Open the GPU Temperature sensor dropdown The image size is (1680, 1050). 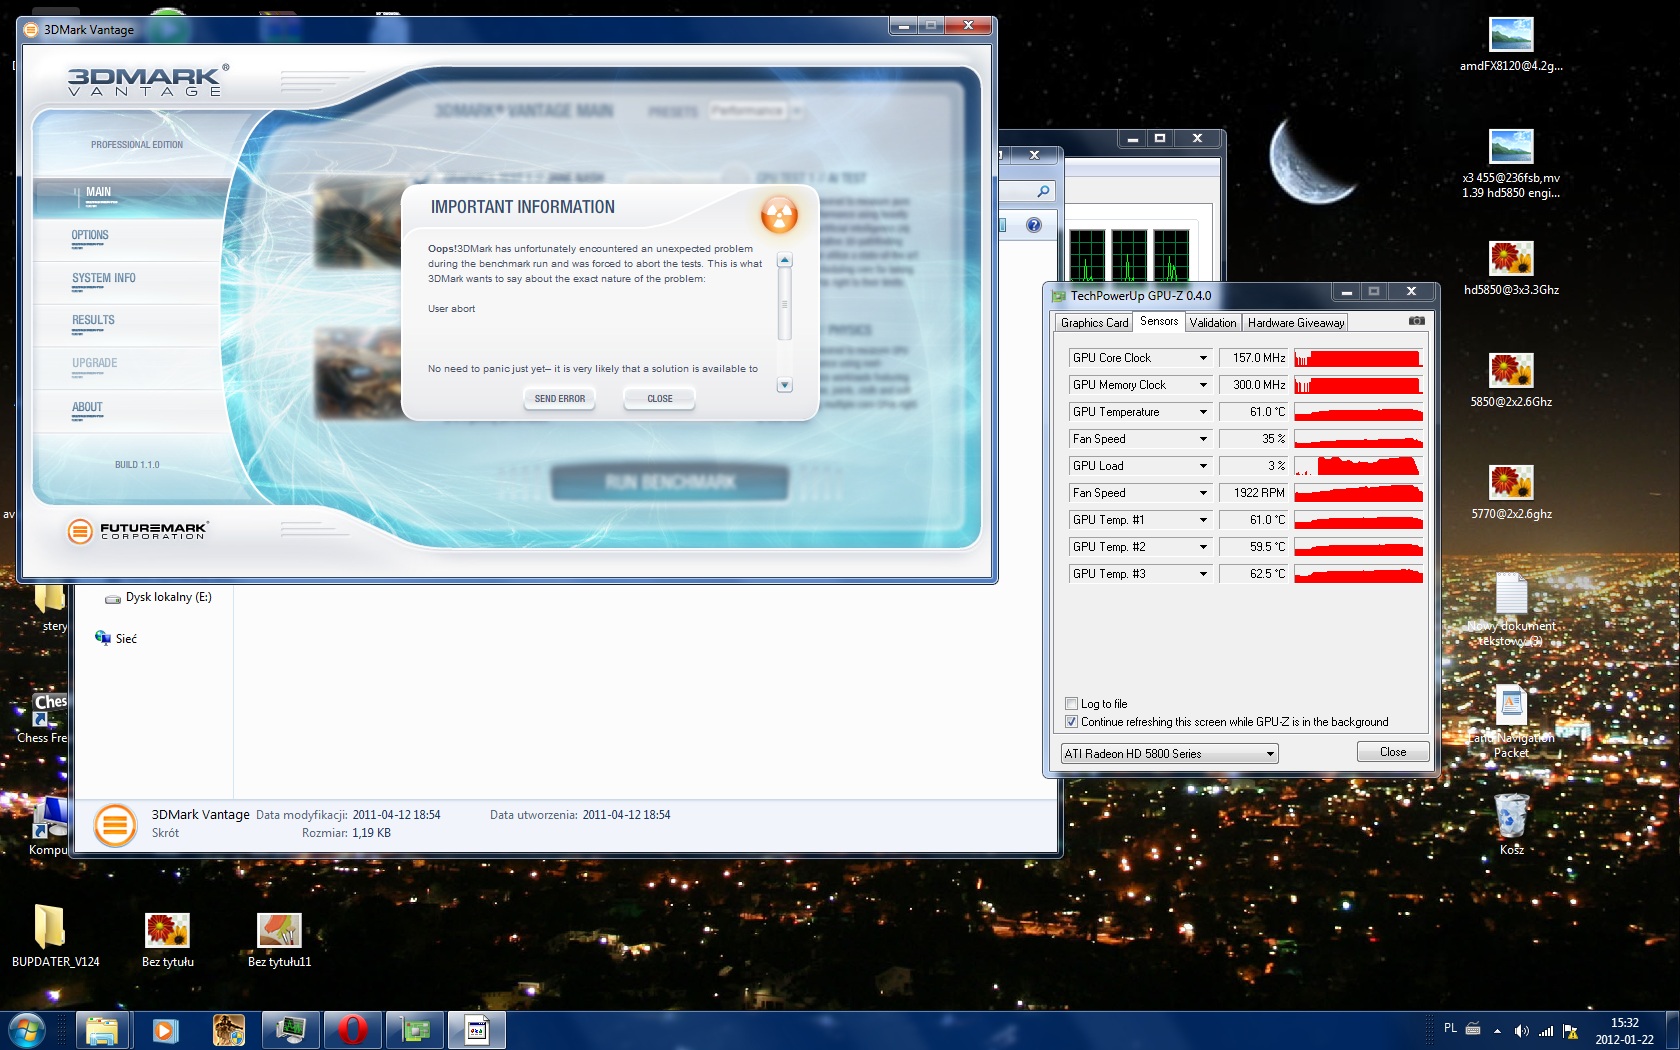click(1203, 412)
